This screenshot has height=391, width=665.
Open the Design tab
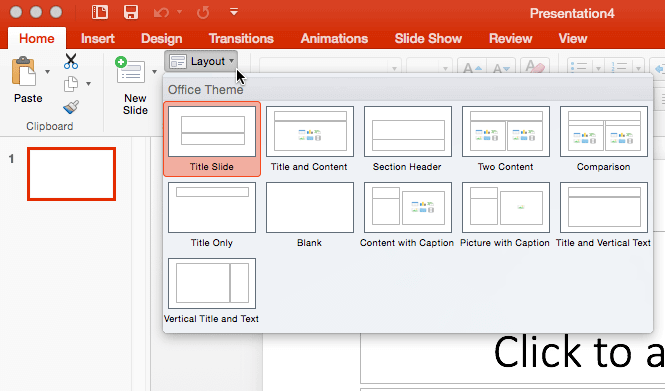coord(162,39)
